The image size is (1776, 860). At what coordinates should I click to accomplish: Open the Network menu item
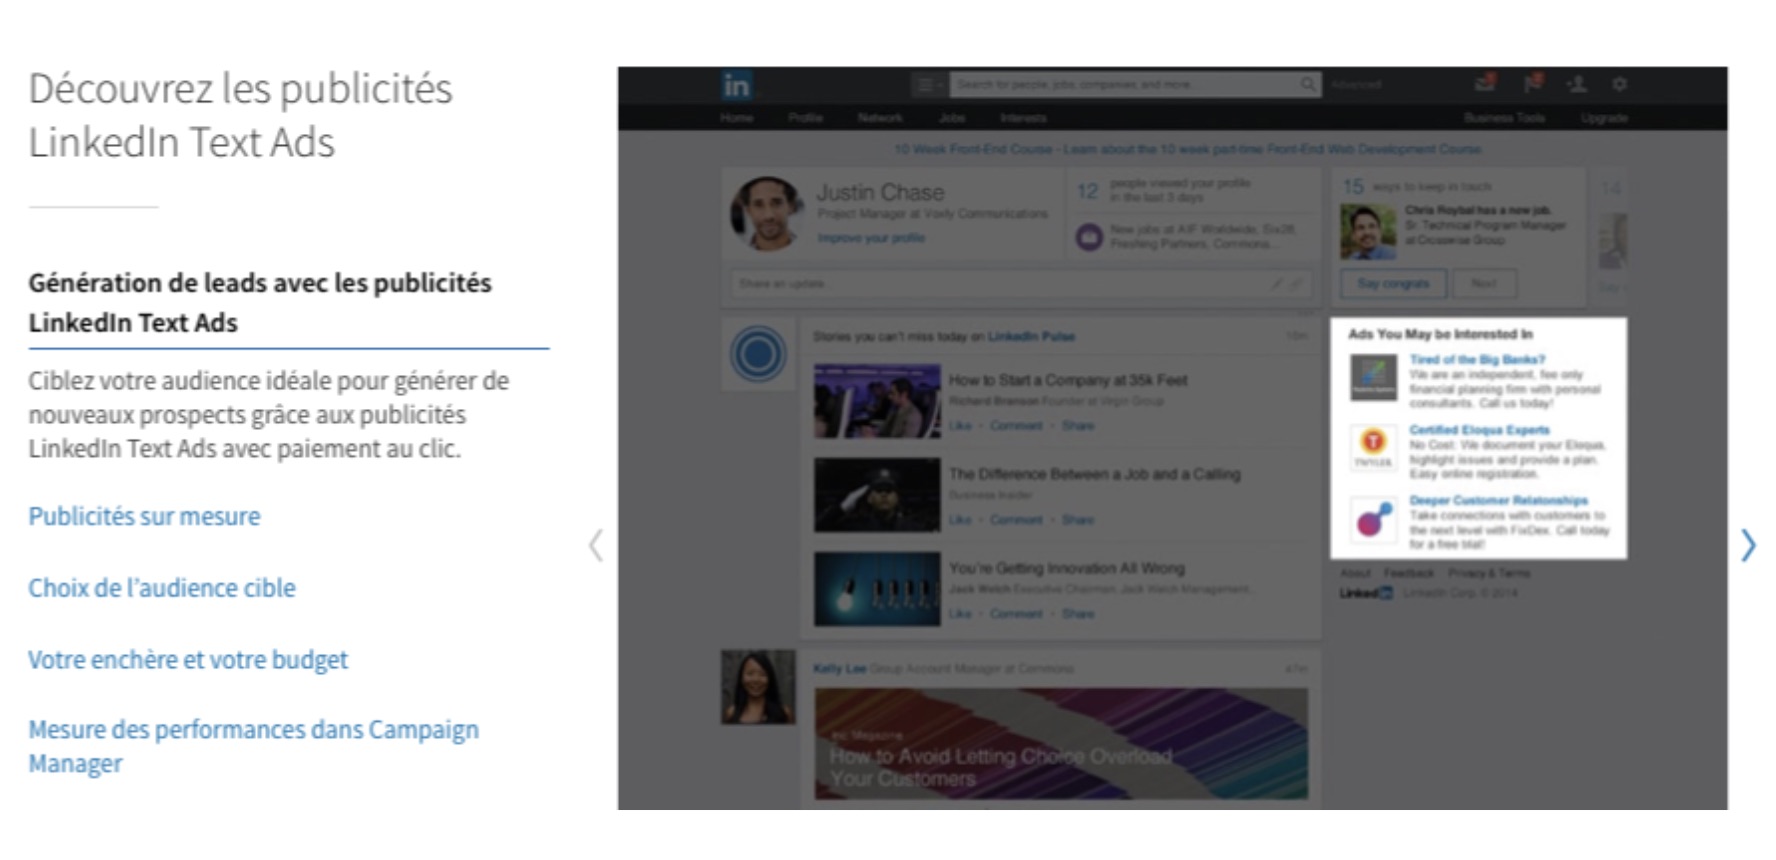click(880, 117)
